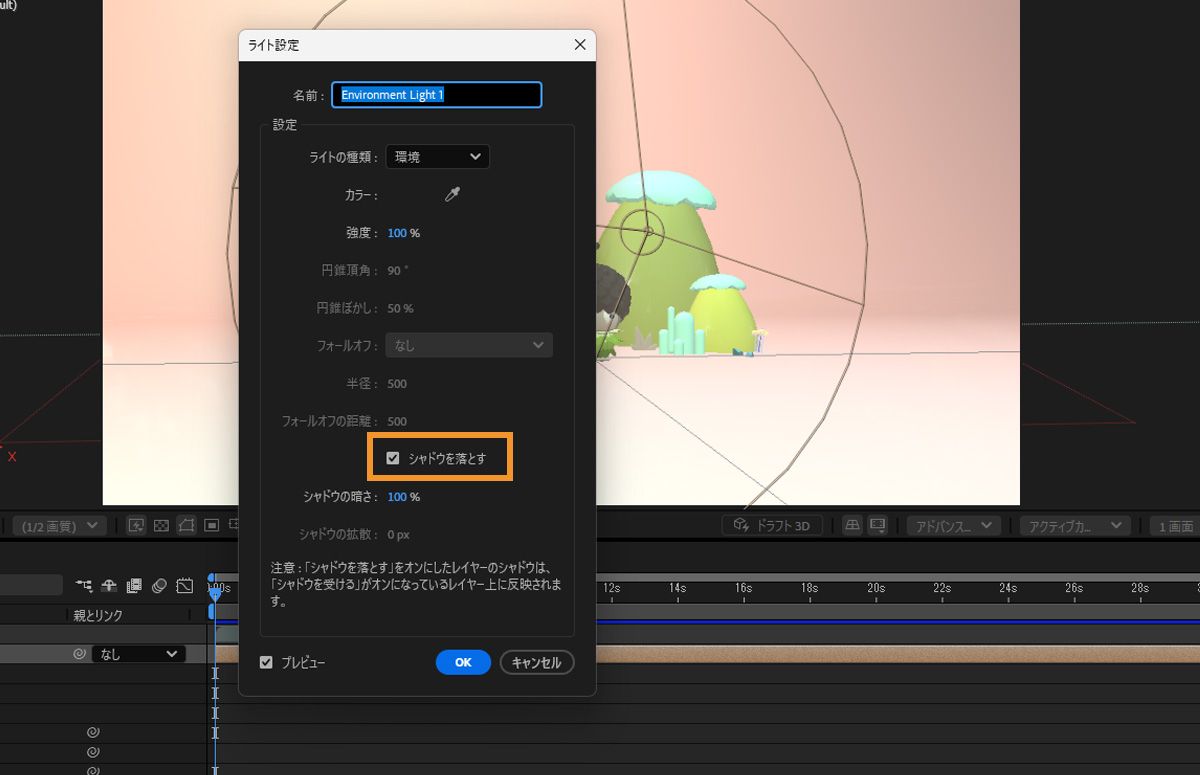Viewport: 1200px width, 775px height.
Task: Toggle the プレビュー checkbox
Action: tap(266, 662)
